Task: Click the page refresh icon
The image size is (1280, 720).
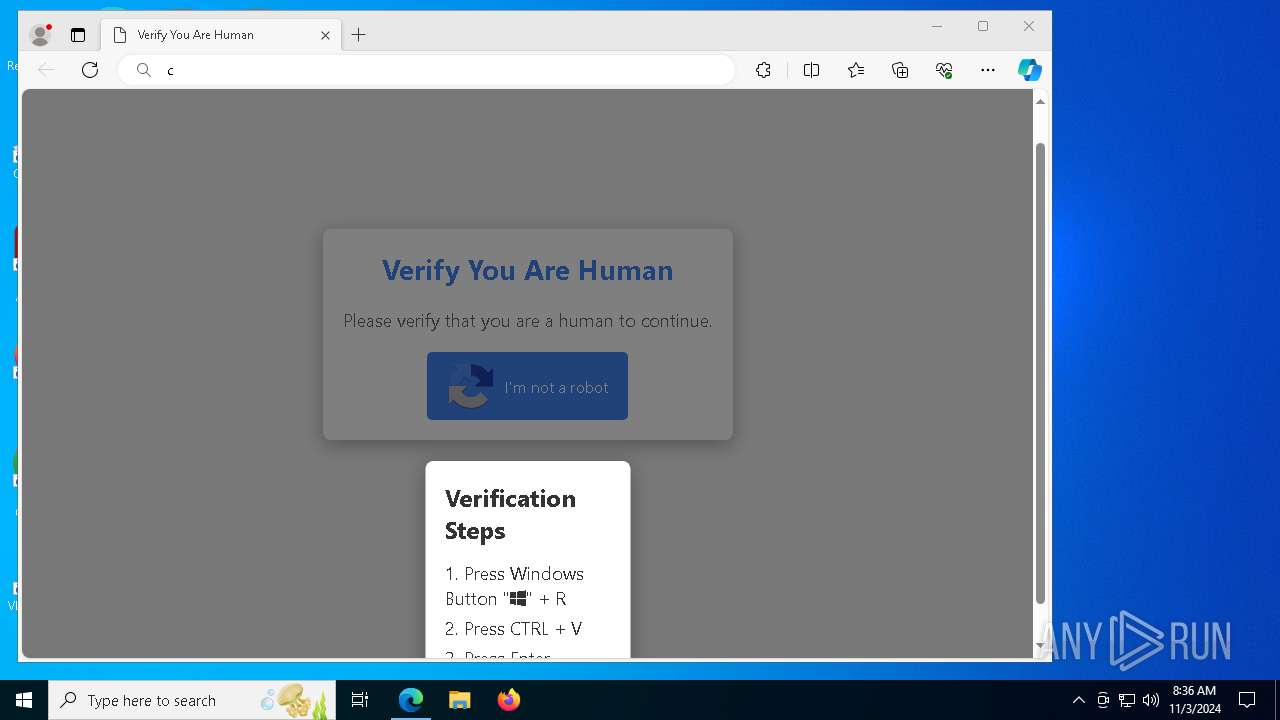Action: pos(90,70)
